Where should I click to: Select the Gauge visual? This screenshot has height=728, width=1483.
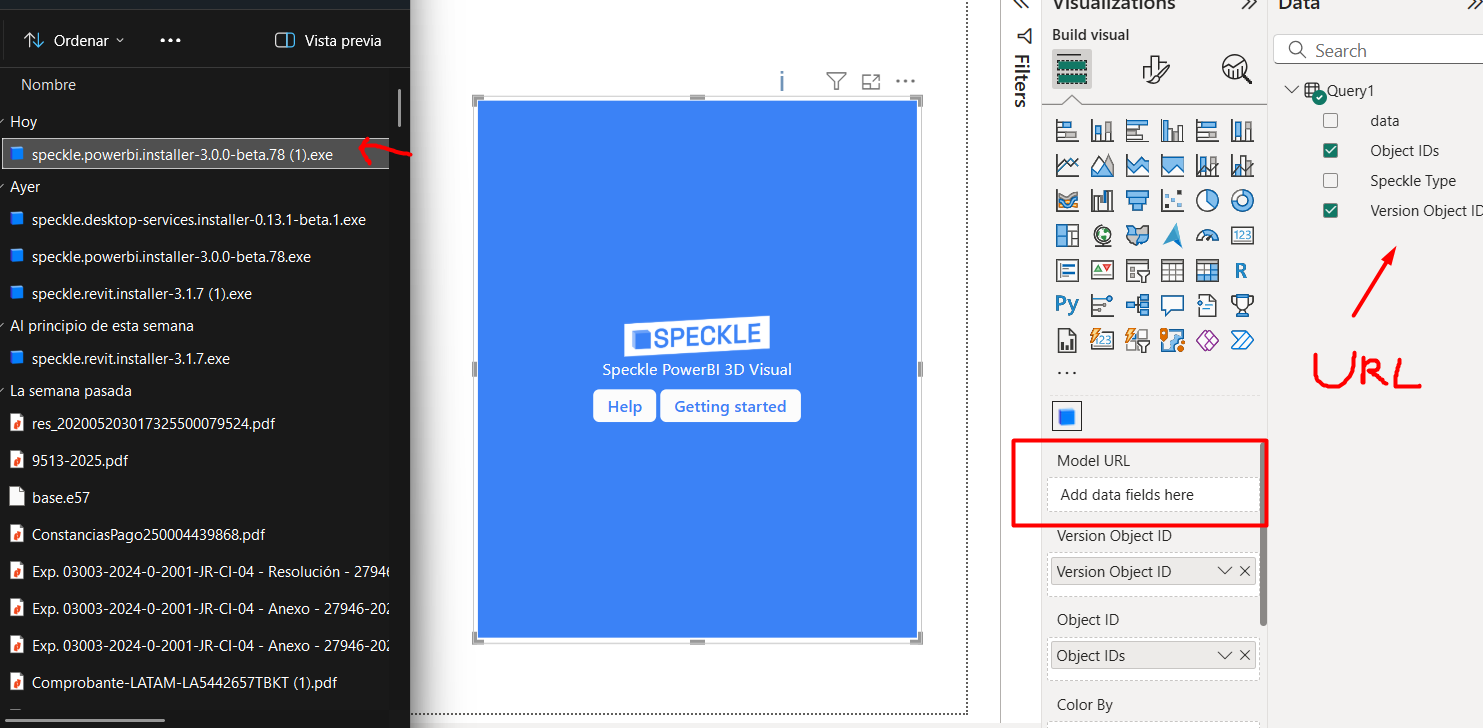pyautogui.click(x=1207, y=235)
